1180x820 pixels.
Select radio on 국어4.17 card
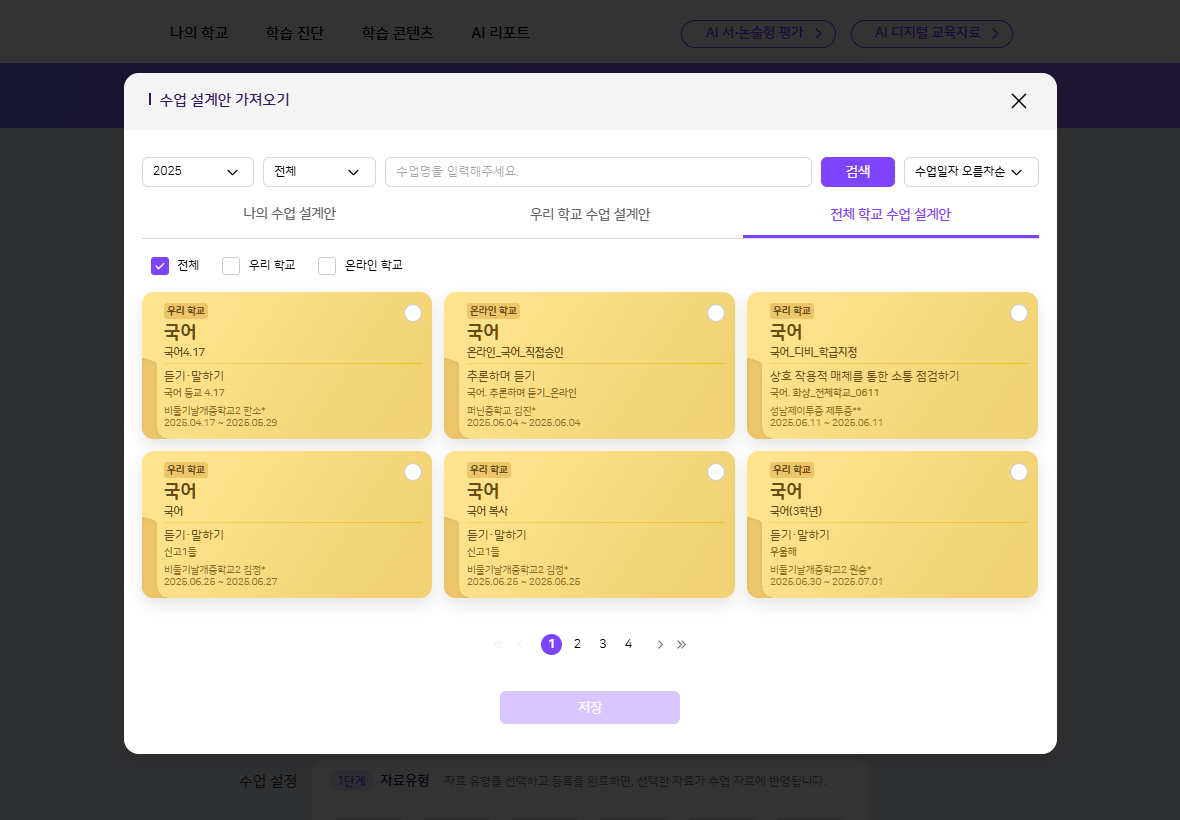tap(413, 313)
